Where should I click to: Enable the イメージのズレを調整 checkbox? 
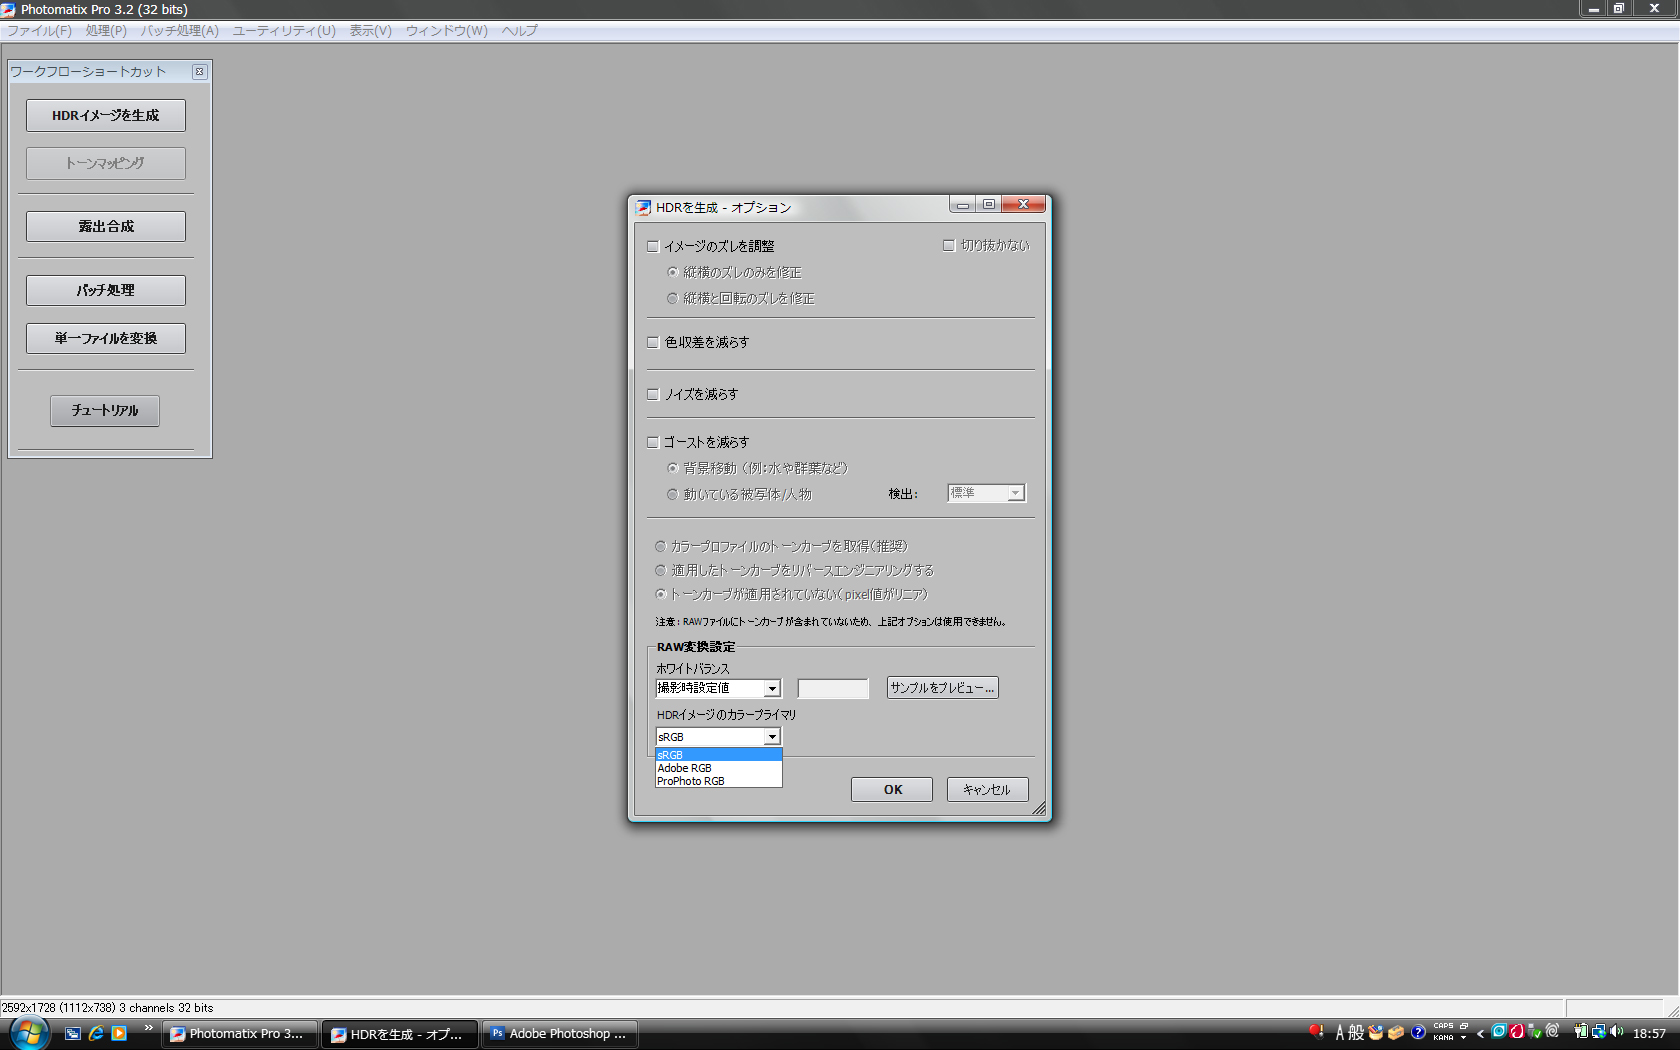653,246
